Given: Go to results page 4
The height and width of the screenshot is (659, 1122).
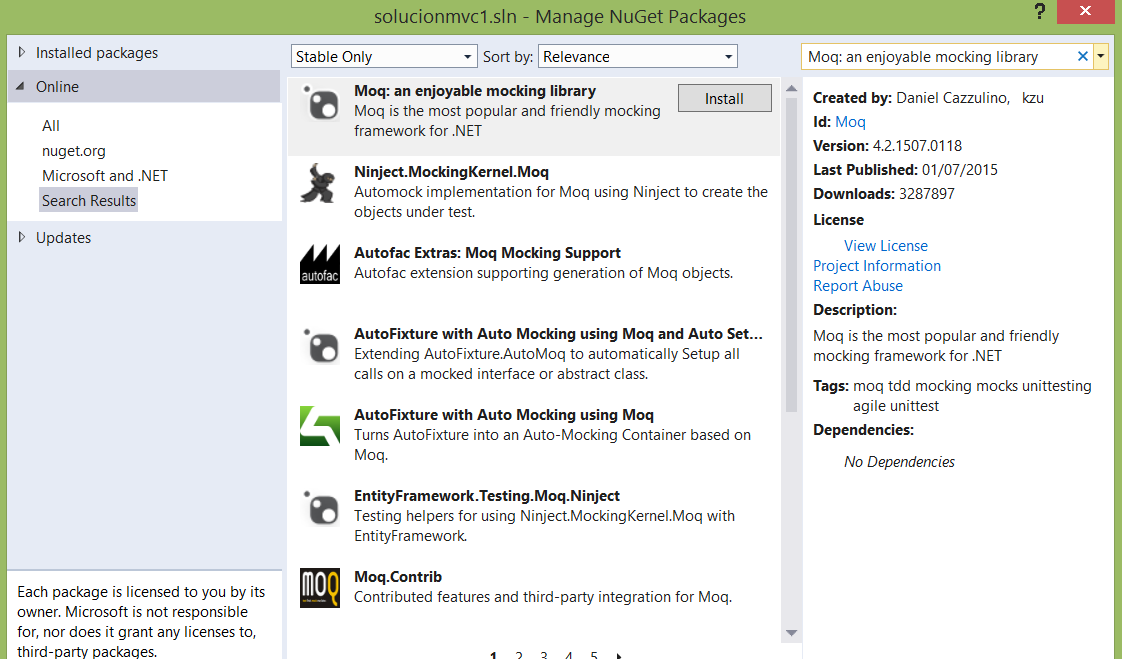Looking at the screenshot, I should coord(569,655).
